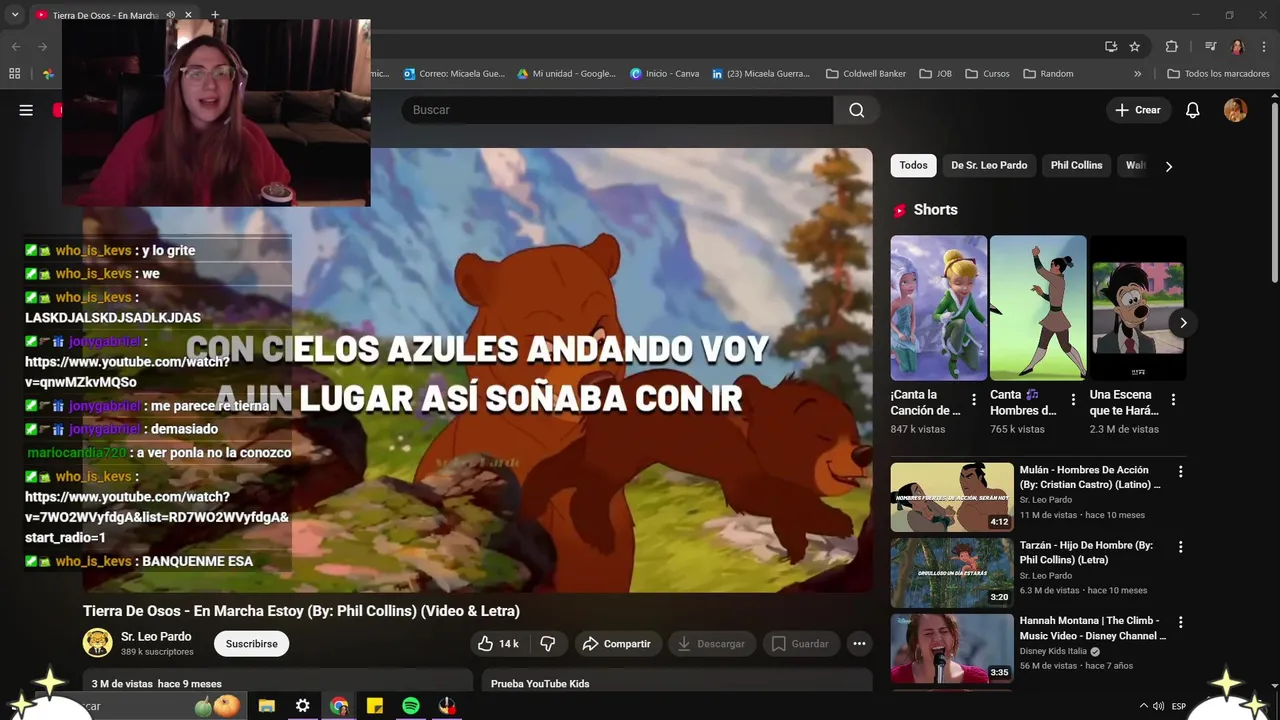This screenshot has height=720, width=1280.
Task: Select the Phil Collins filter chip
Action: [x=1076, y=166]
